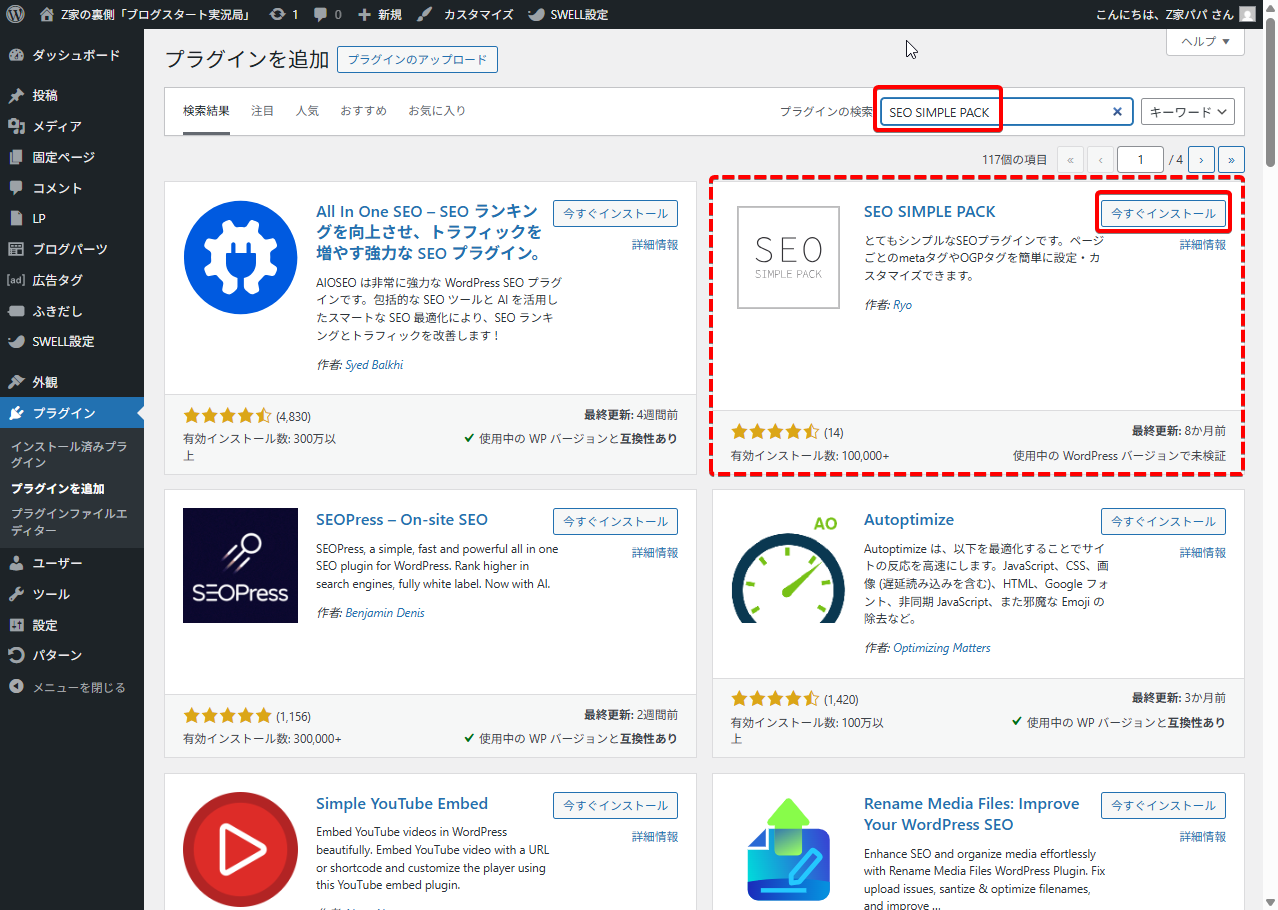Click the current page number field
1278x910 pixels.
click(x=1140, y=159)
